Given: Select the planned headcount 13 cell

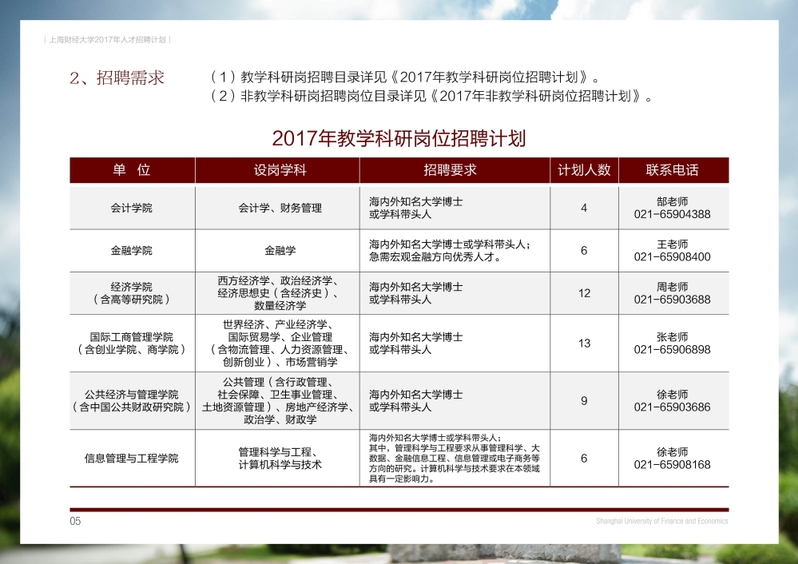Looking at the screenshot, I should click(584, 343).
